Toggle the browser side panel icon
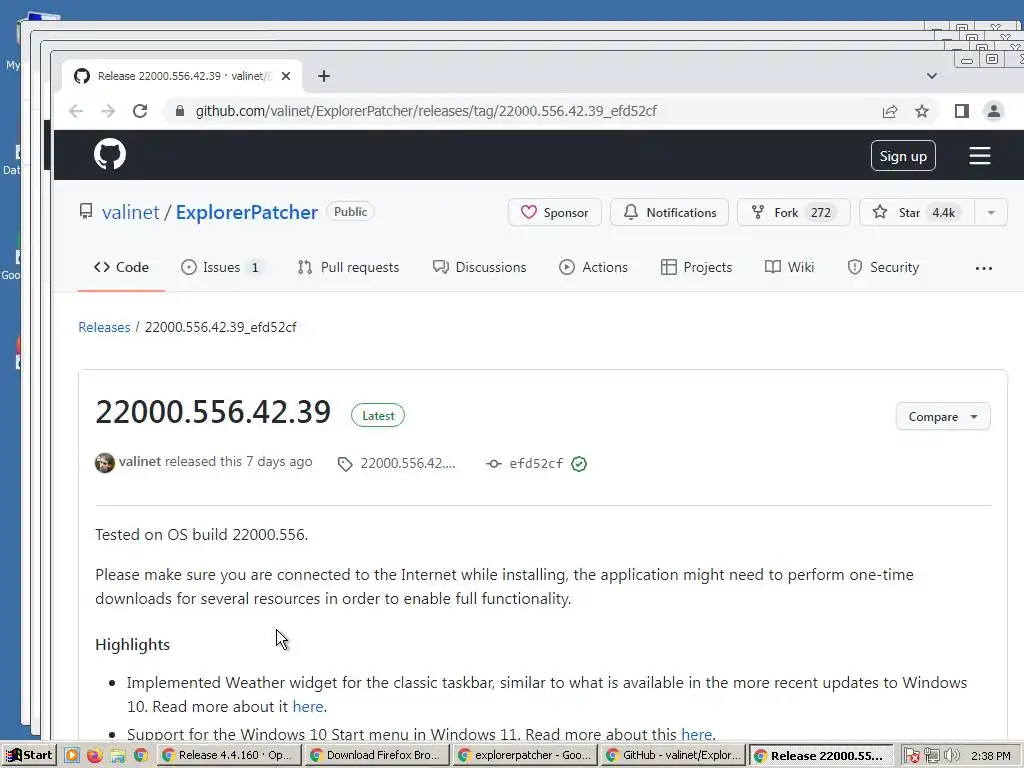This screenshot has height=768, width=1024. (x=961, y=111)
